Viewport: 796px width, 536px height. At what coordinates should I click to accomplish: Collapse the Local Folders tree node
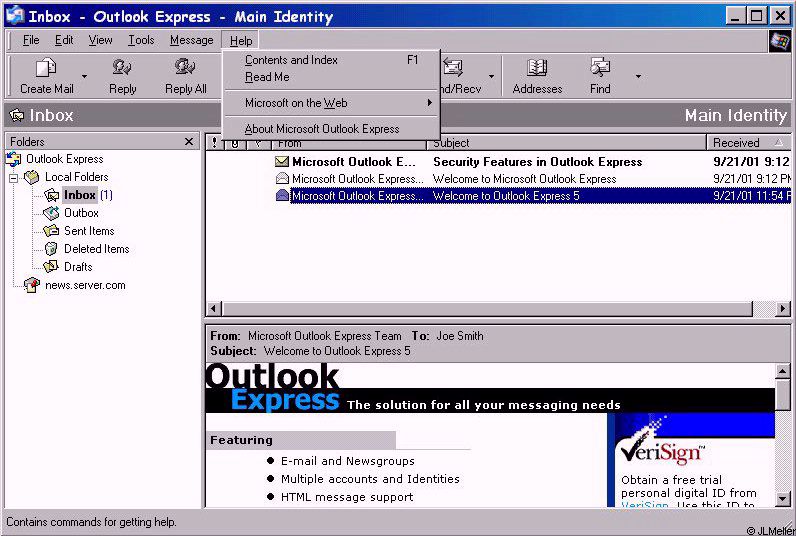[x=14, y=178]
